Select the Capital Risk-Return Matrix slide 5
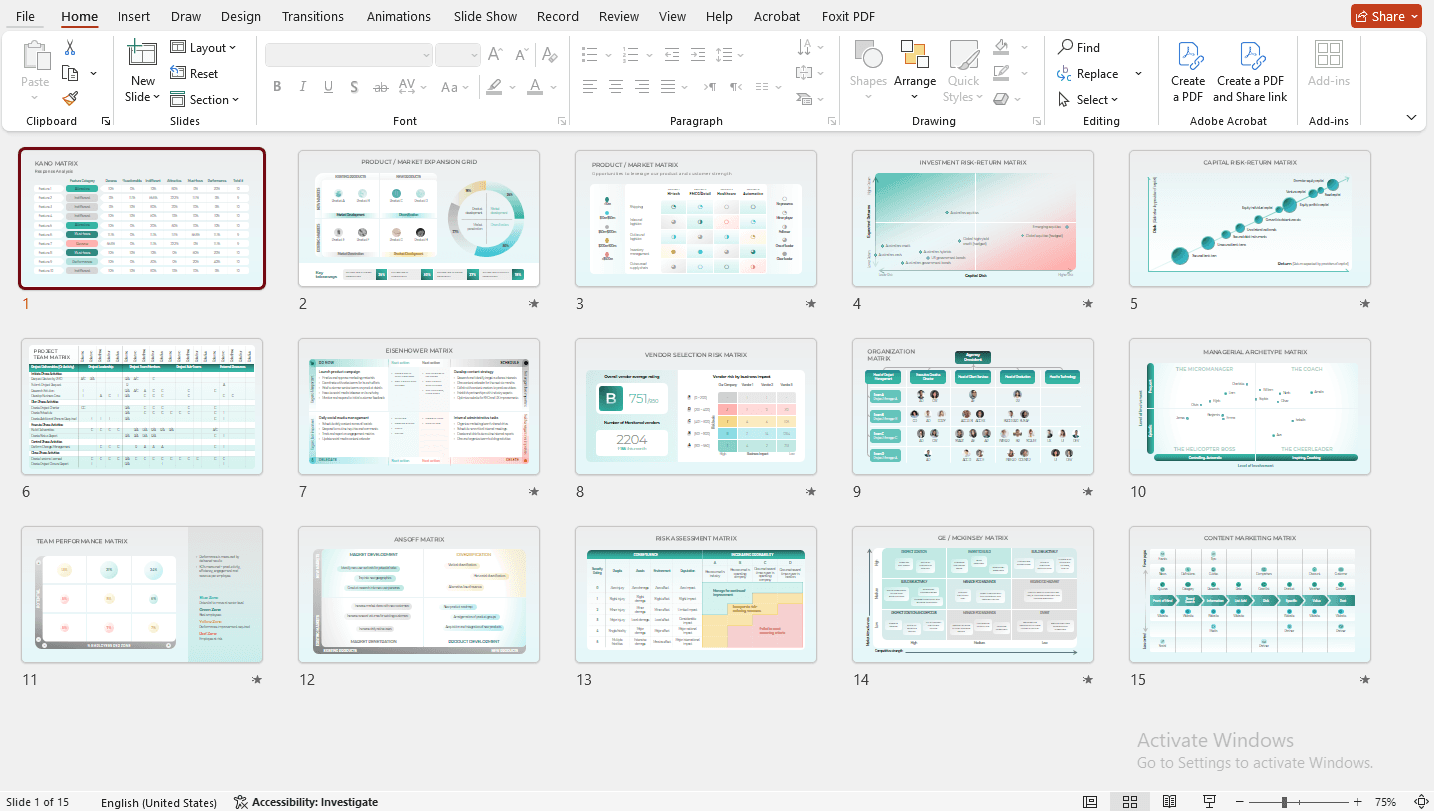This screenshot has width=1434, height=811. 1250,218
